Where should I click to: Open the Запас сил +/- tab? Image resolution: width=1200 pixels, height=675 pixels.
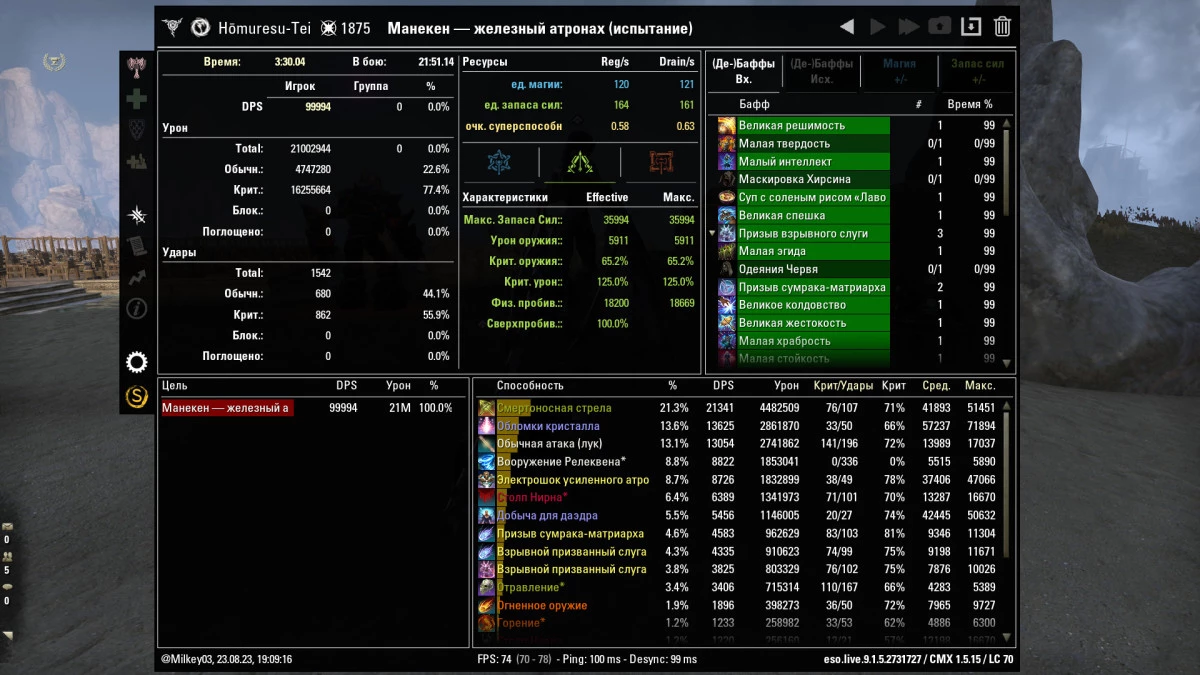(977, 71)
